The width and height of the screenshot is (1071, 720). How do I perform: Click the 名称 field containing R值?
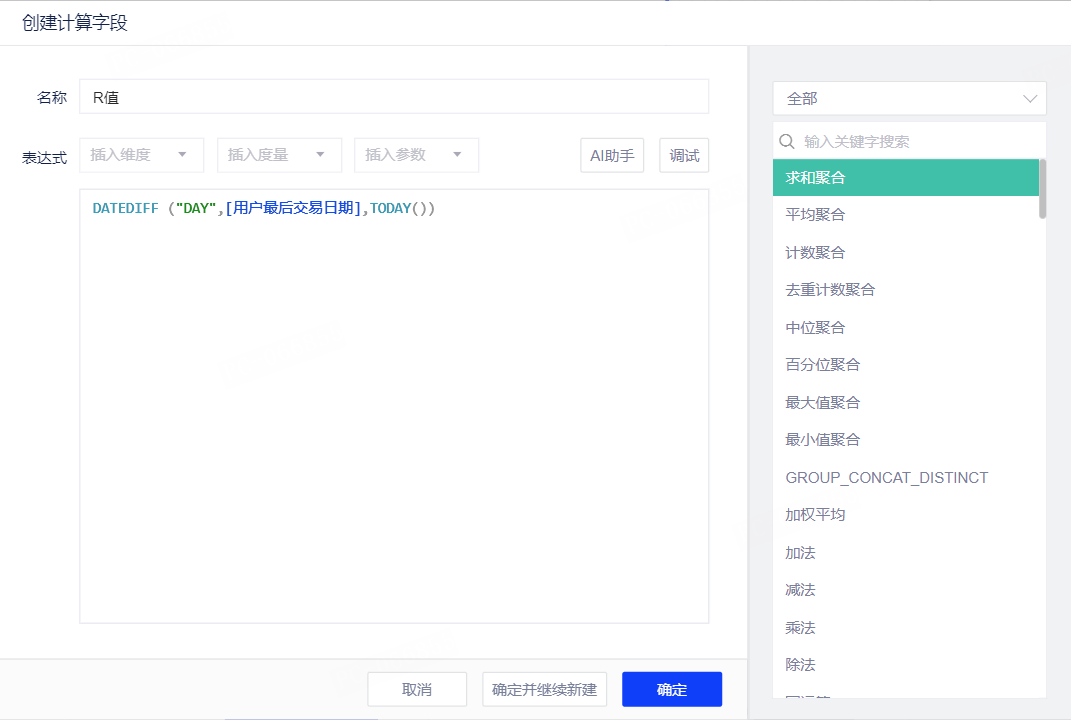[394, 97]
